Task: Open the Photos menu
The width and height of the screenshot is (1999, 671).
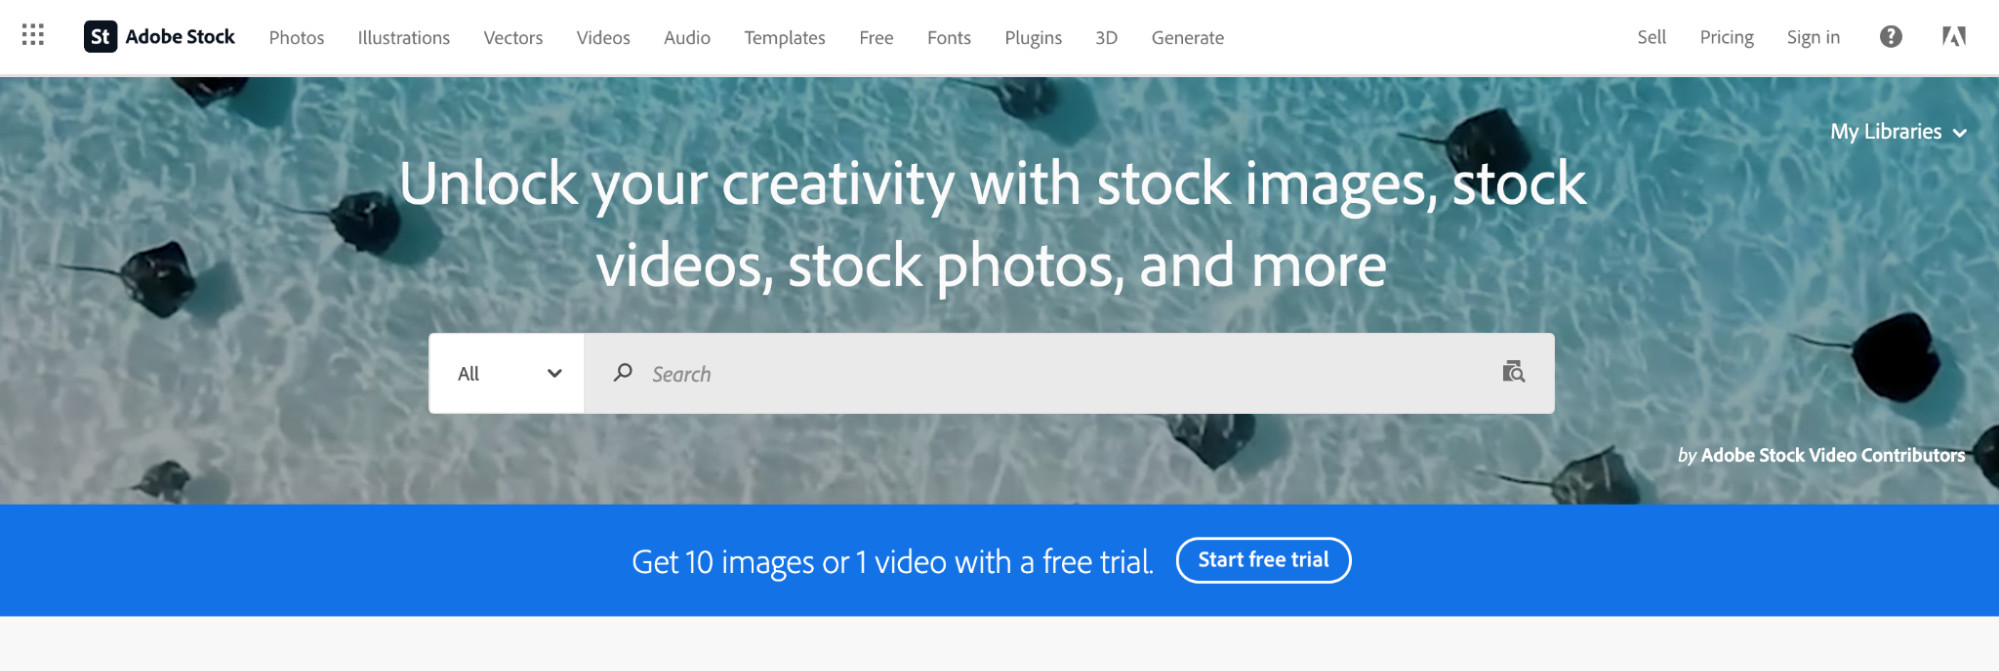Action: (x=296, y=38)
